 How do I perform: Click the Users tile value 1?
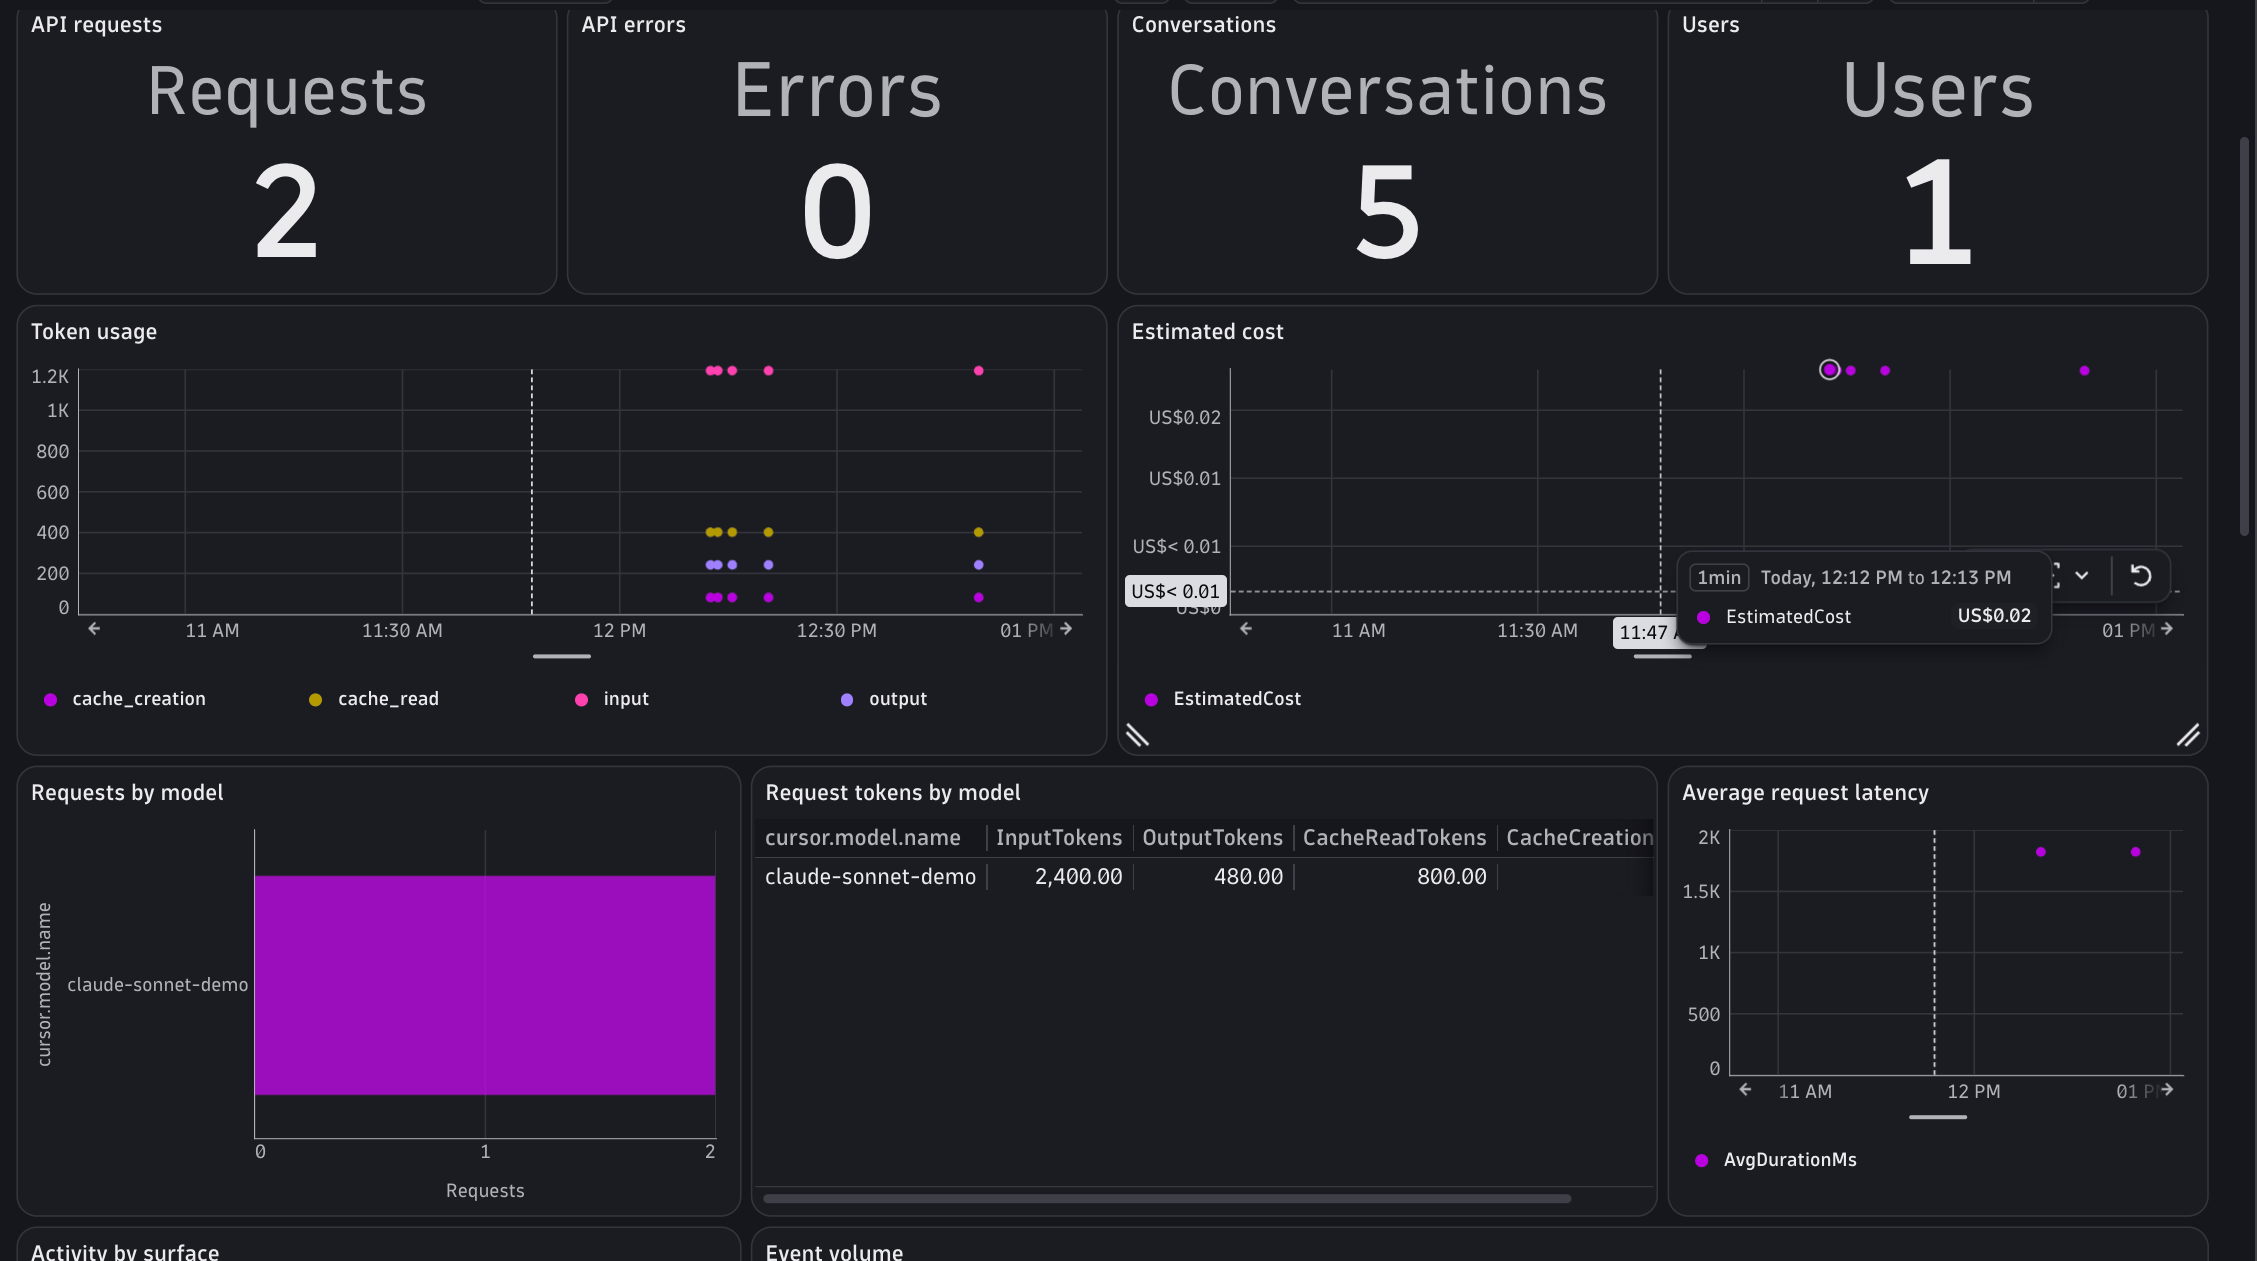coord(1937,212)
